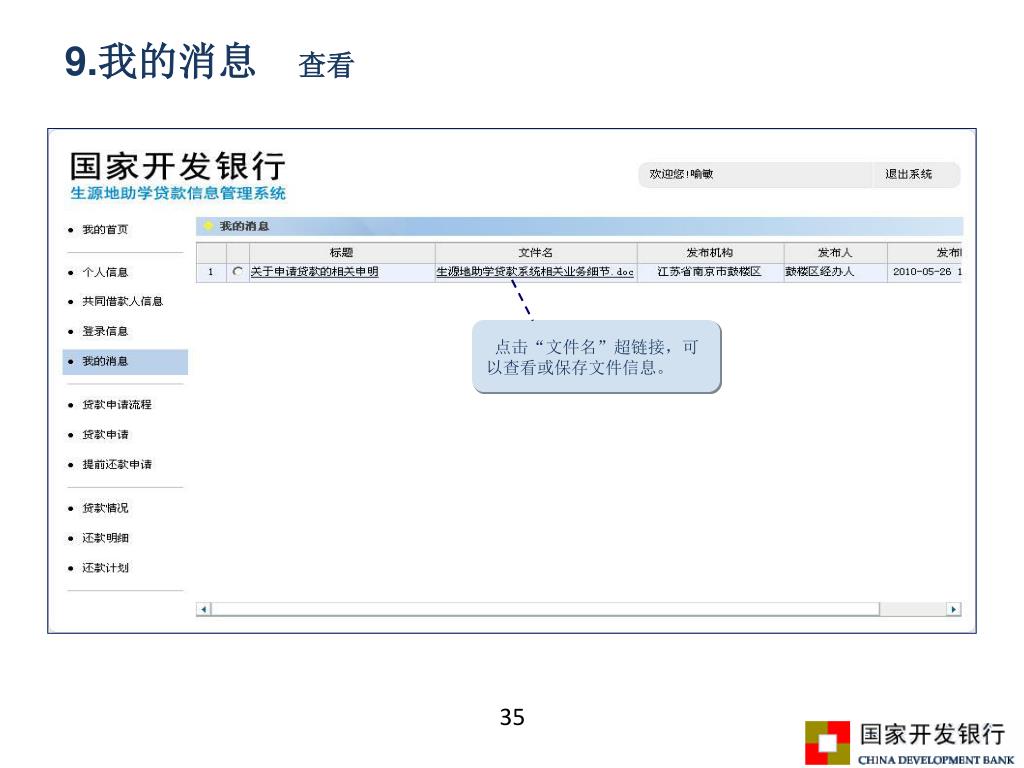Open 我的首页 in the sidebar

105,230
